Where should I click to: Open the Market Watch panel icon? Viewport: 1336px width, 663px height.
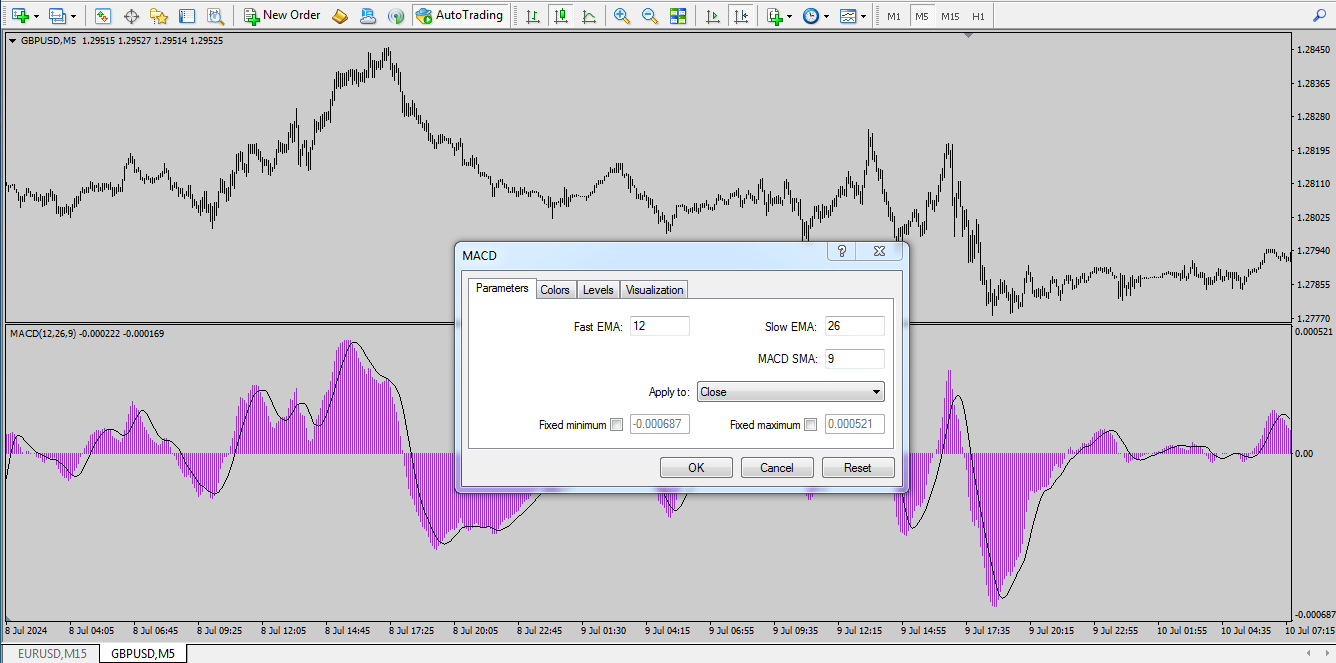[x=103, y=16]
